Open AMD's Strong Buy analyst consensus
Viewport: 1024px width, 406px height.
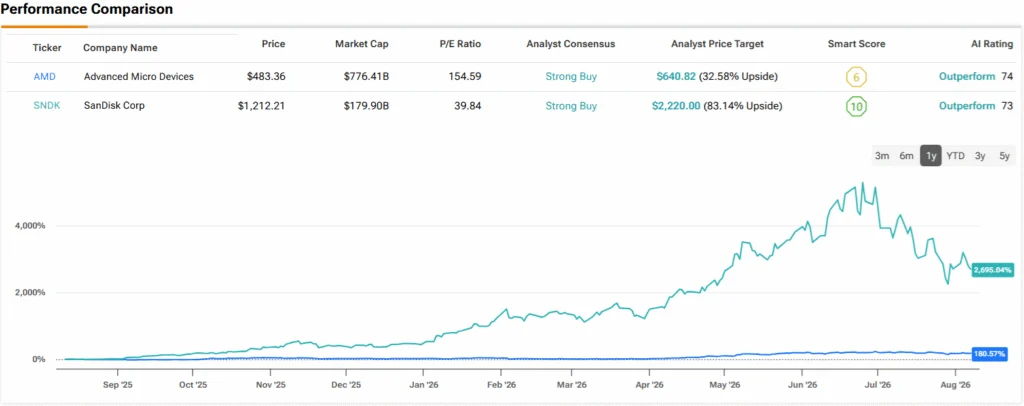pos(571,76)
